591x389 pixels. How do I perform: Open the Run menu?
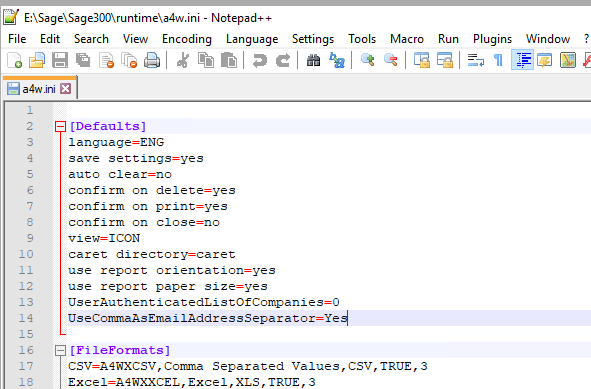pos(448,39)
